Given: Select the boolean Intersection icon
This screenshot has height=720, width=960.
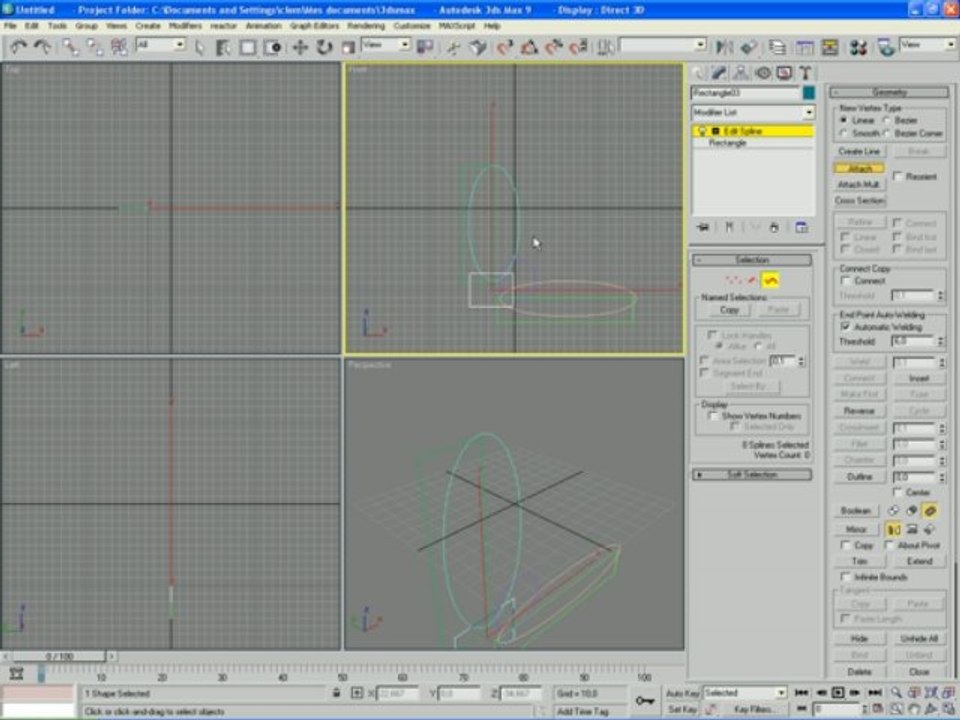Looking at the screenshot, I should click(929, 510).
